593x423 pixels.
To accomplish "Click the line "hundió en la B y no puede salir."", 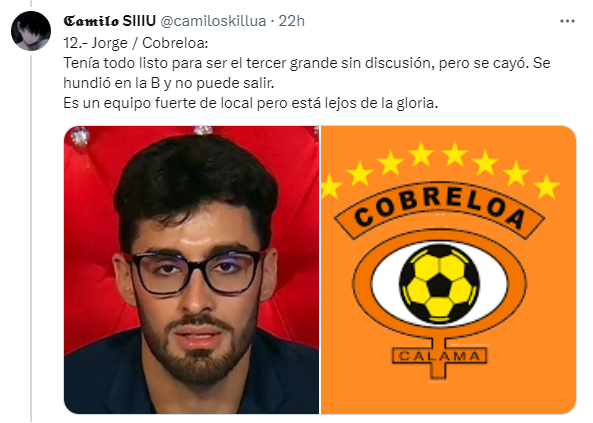I will [169, 83].
